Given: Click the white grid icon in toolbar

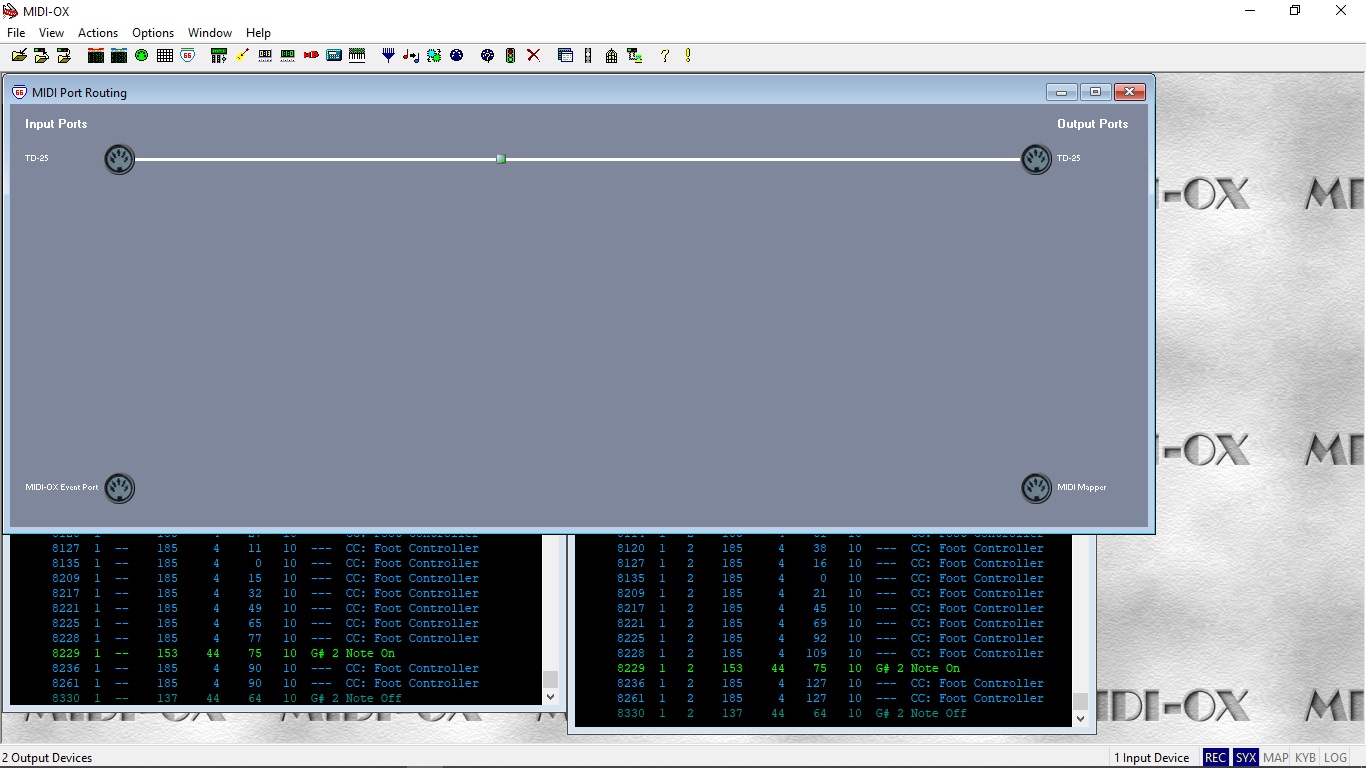Looking at the screenshot, I should coord(165,56).
